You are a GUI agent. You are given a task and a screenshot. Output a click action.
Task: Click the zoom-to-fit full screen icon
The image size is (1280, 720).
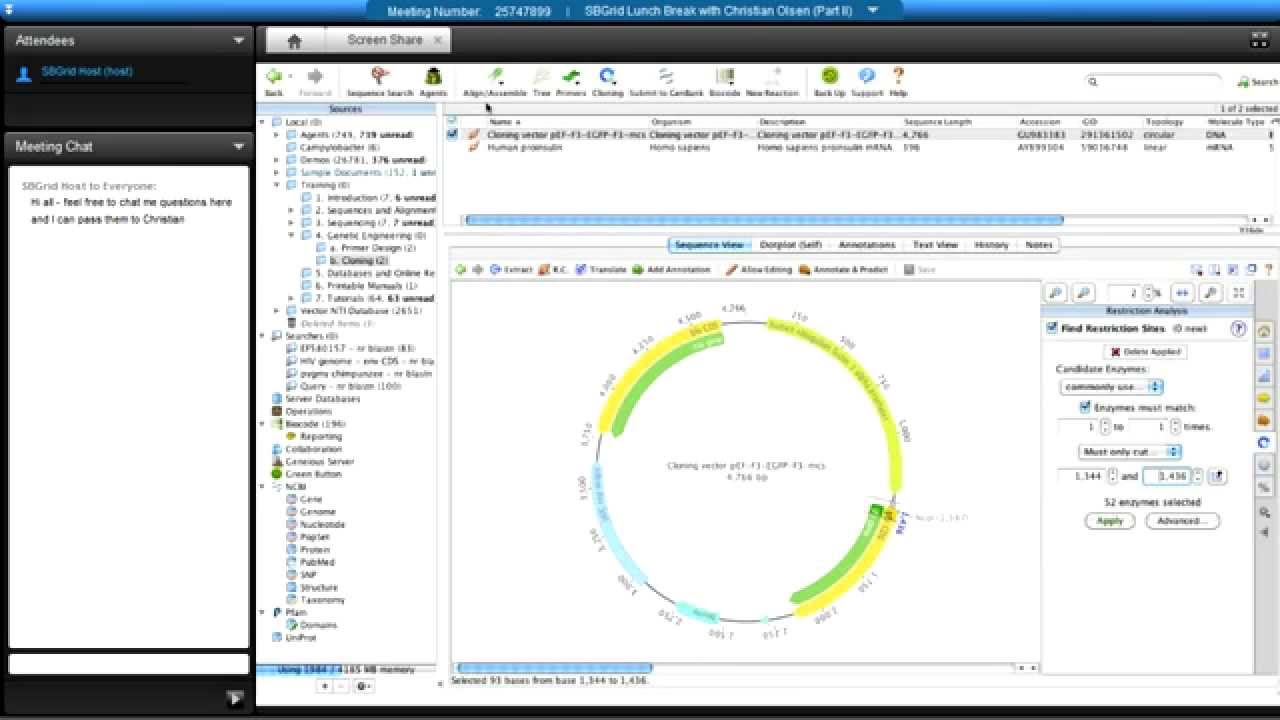tap(1239, 293)
